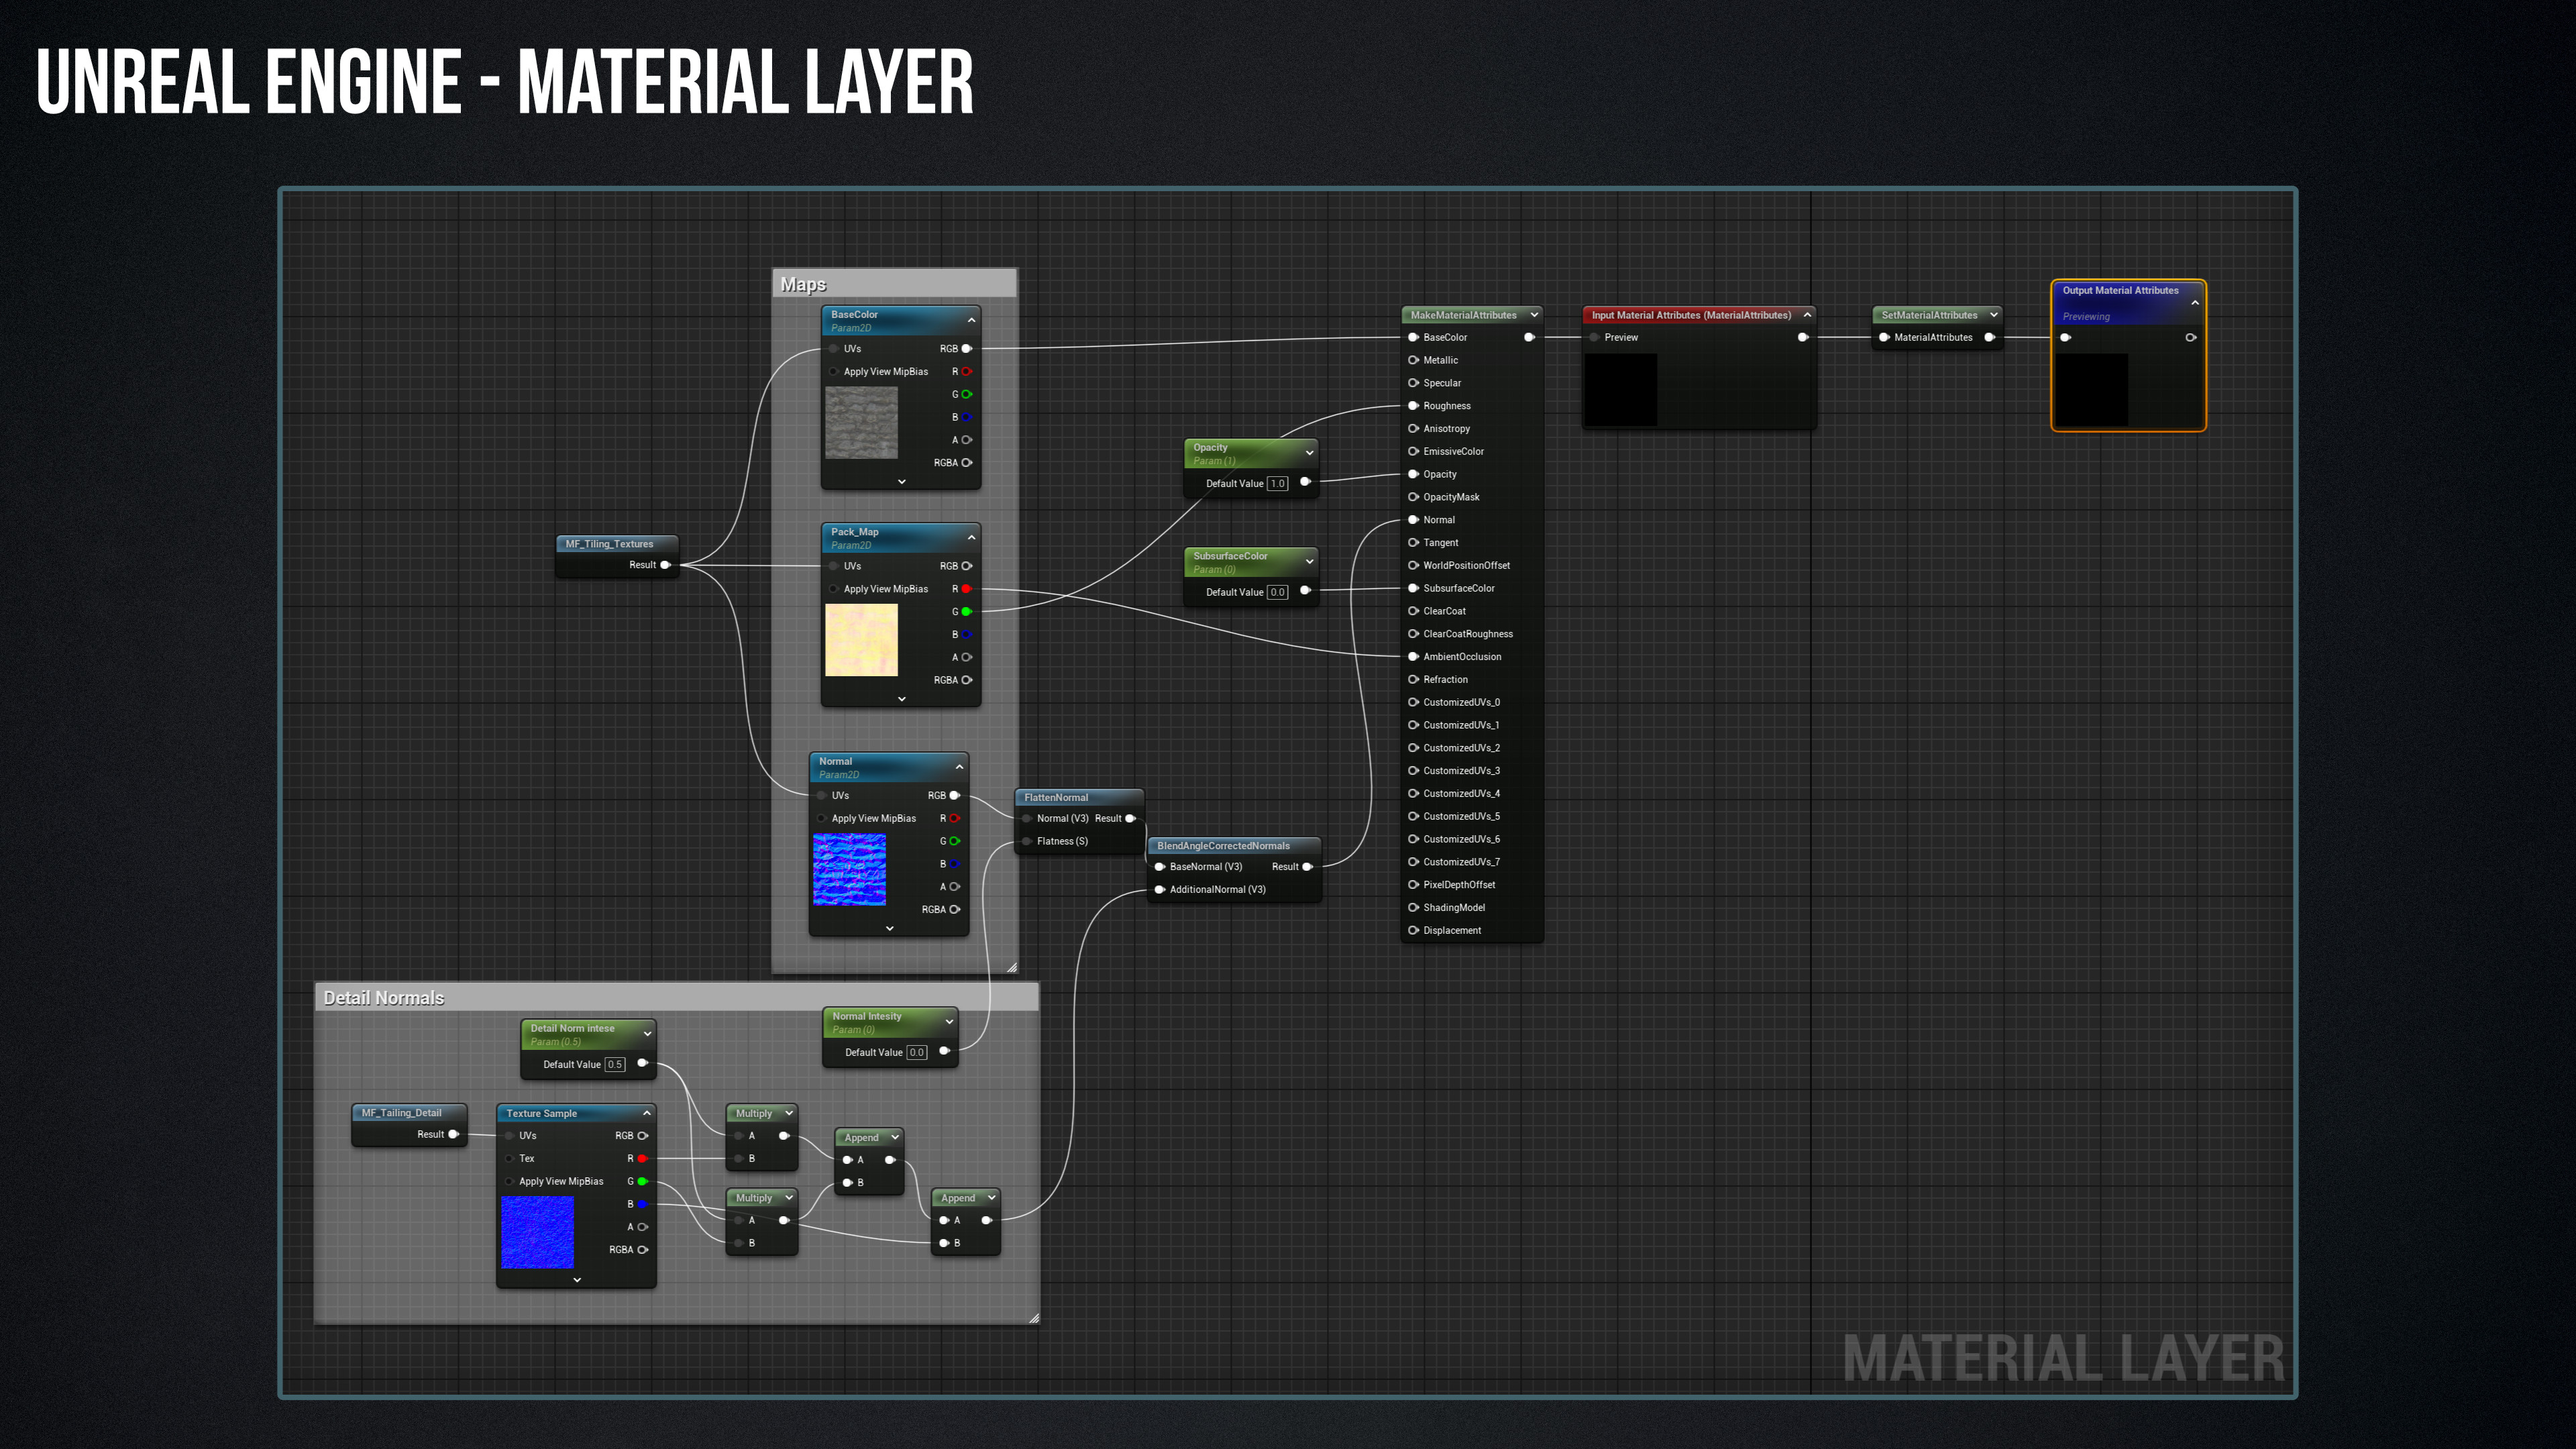Screen dimensions: 2576x1449
Task: Click Texture Sample G output pin
Action: tap(642, 1182)
